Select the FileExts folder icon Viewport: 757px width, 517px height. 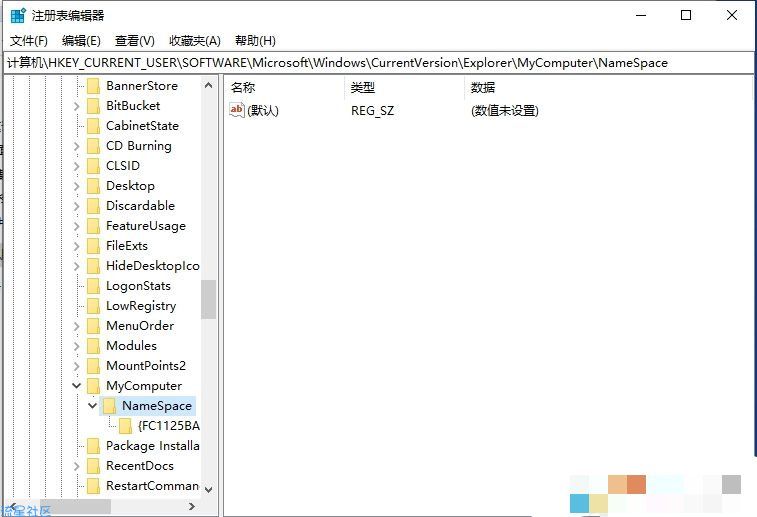[93, 246]
